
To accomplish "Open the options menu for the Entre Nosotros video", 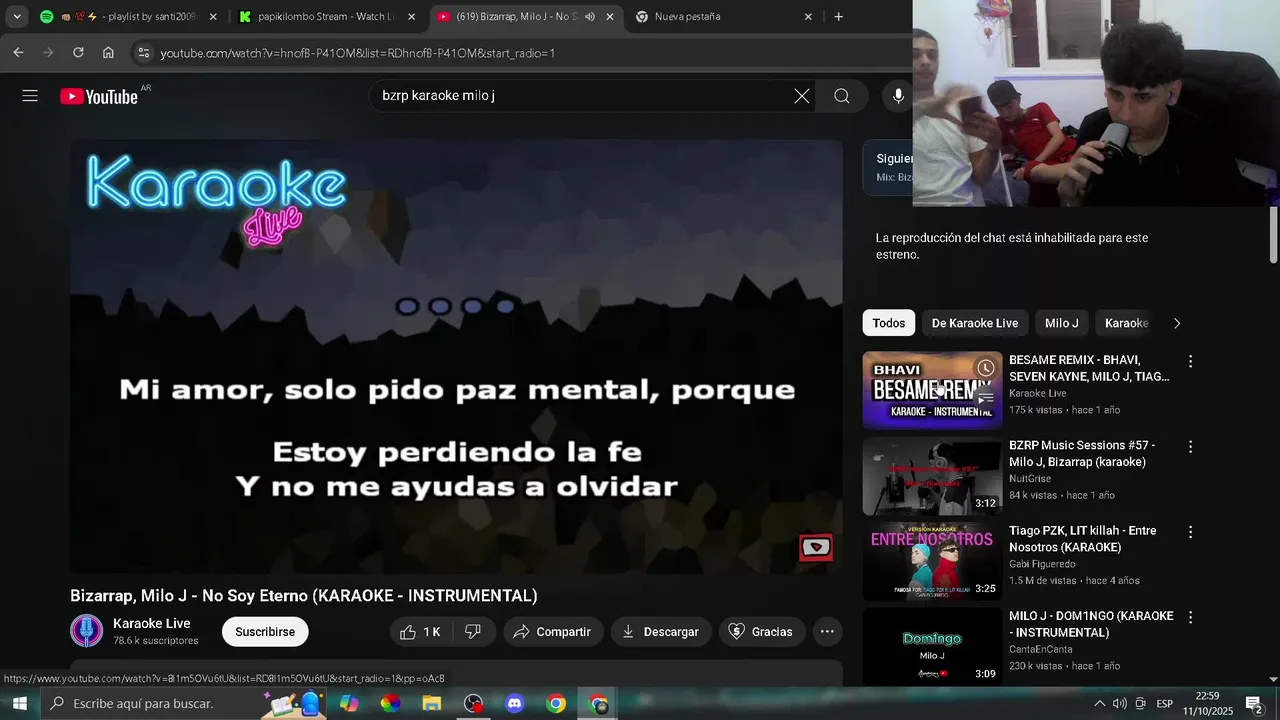I will [1190, 532].
